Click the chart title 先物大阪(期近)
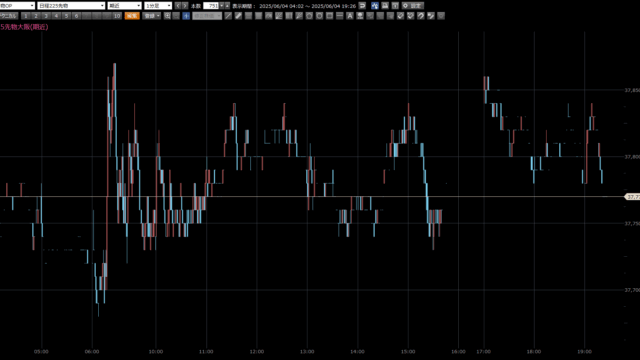The height and width of the screenshot is (360, 640). (24, 27)
